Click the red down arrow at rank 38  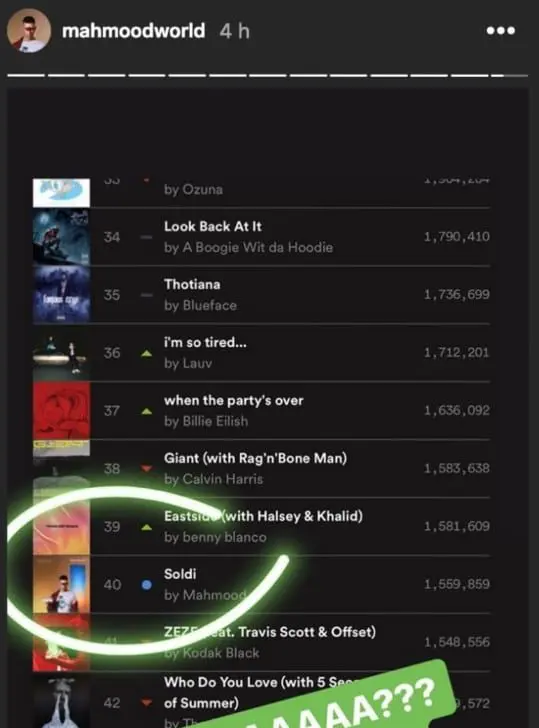pyautogui.click(x=146, y=468)
